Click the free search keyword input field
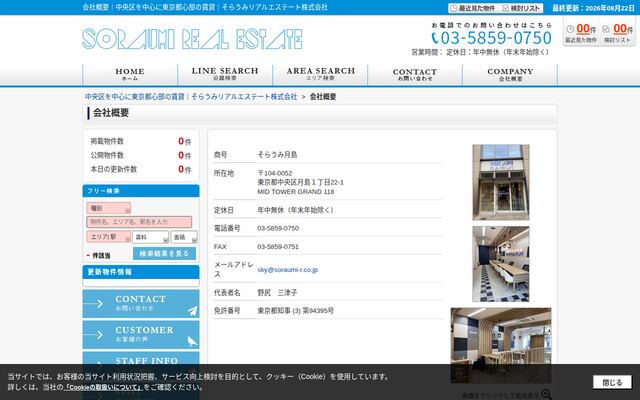 point(139,222)
